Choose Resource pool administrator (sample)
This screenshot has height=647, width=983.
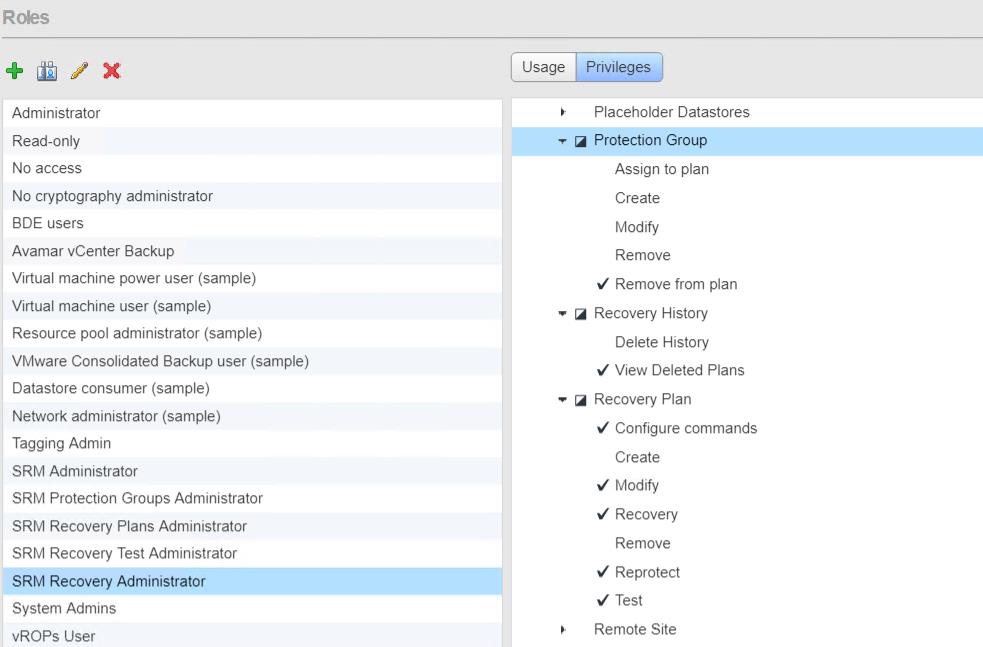253,334
